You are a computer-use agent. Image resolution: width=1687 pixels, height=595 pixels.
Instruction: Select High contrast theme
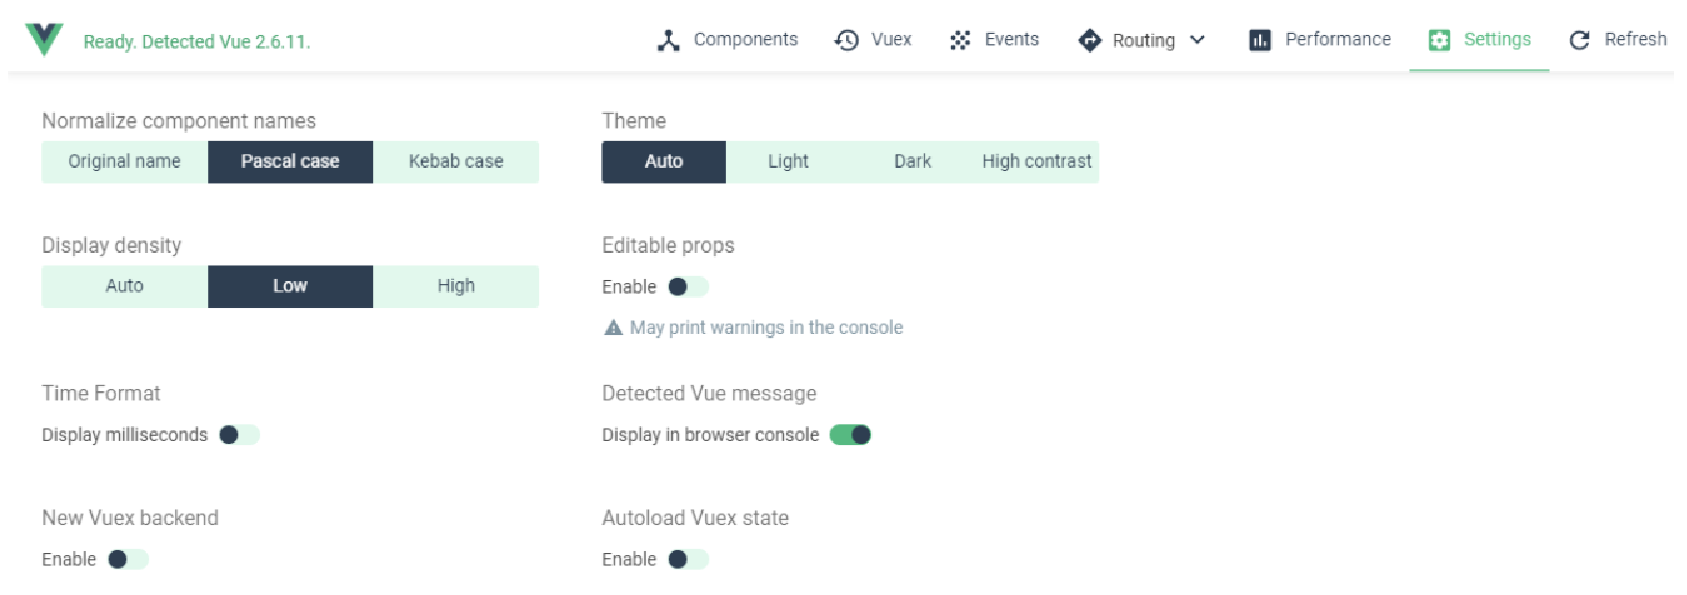pos(1037,162)
